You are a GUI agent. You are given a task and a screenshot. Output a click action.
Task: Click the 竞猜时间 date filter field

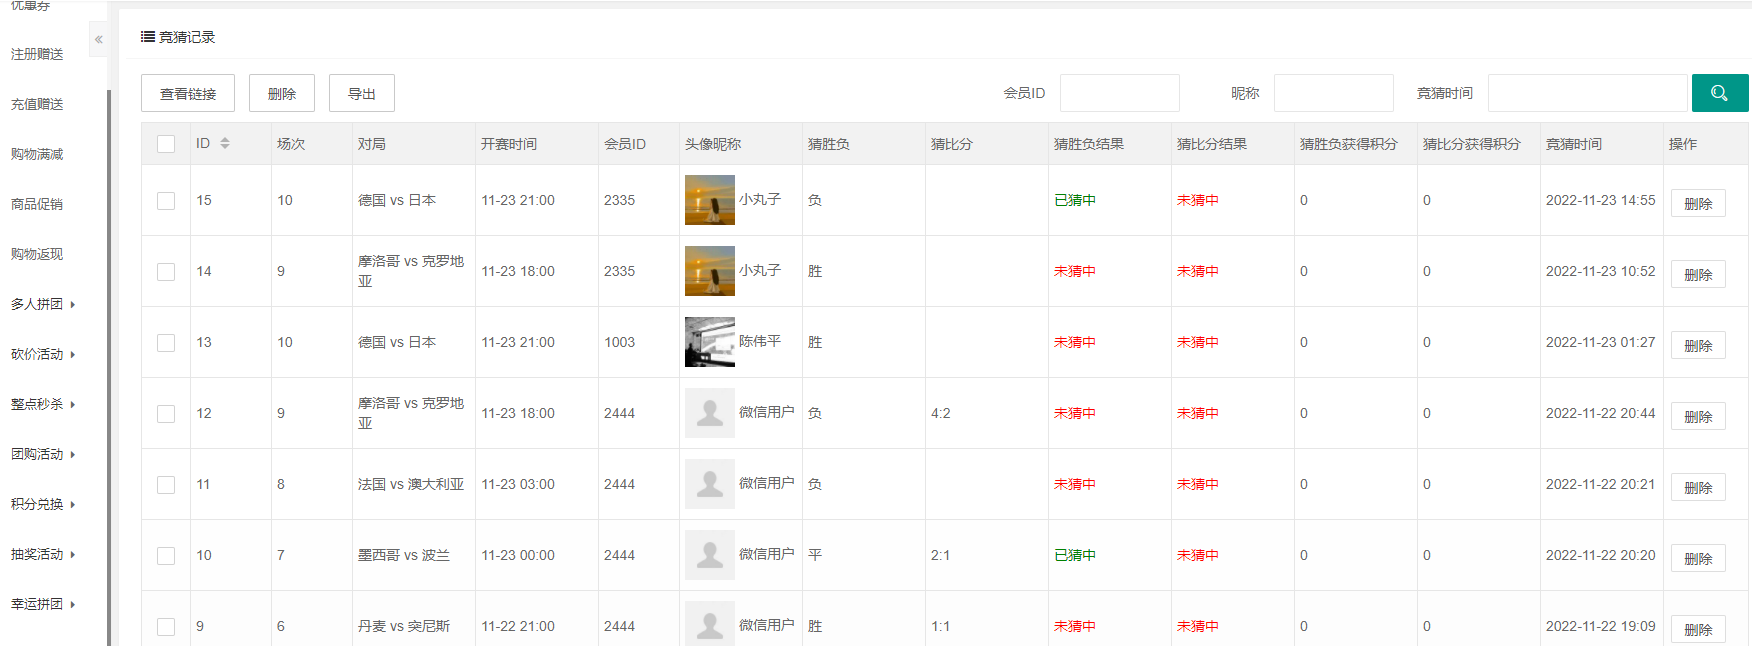(x=1587, y=93)
